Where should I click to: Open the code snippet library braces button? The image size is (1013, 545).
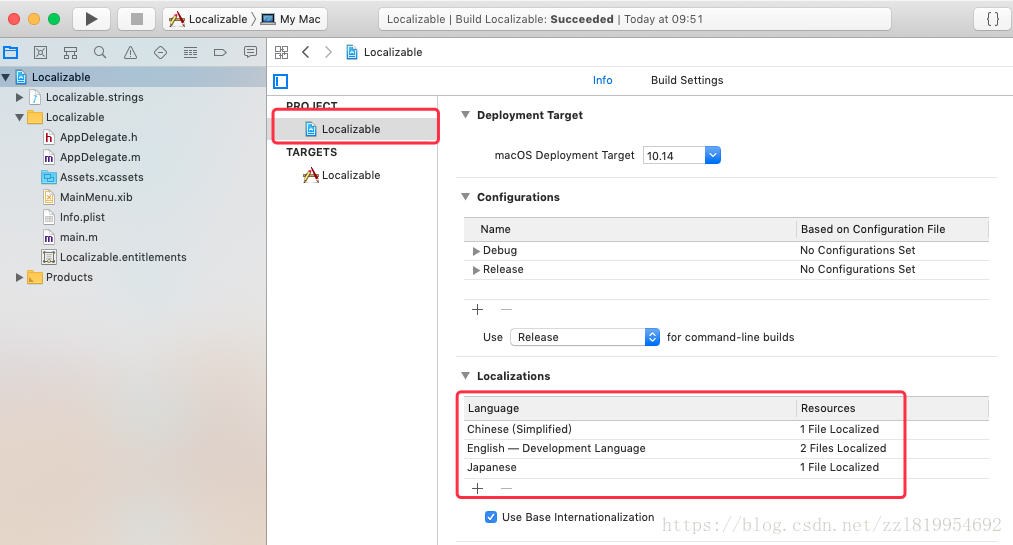tap(992, 19)
